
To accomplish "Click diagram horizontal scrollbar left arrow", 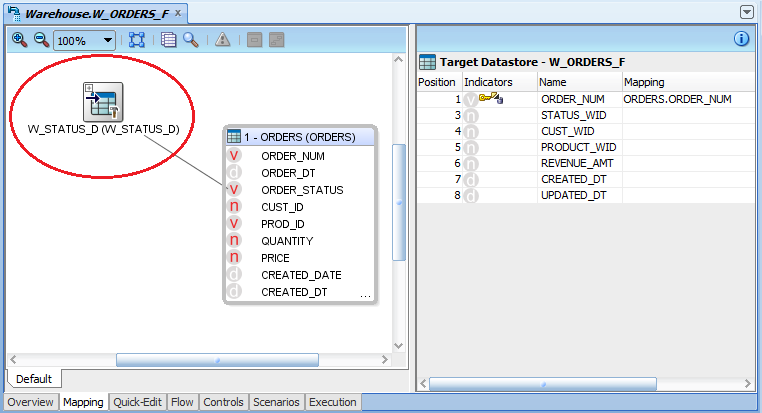I will click(14, 360).
